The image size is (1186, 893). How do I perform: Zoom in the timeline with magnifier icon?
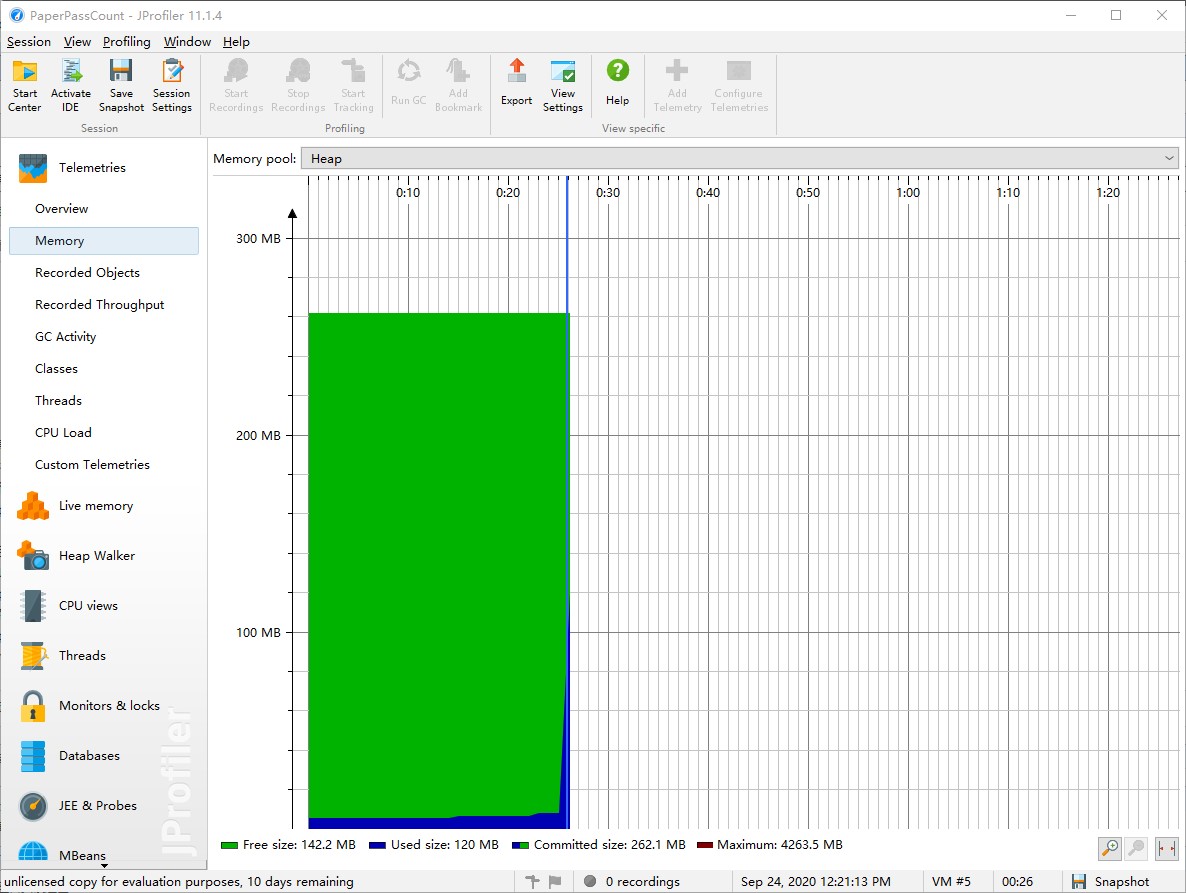point(1110,848)
